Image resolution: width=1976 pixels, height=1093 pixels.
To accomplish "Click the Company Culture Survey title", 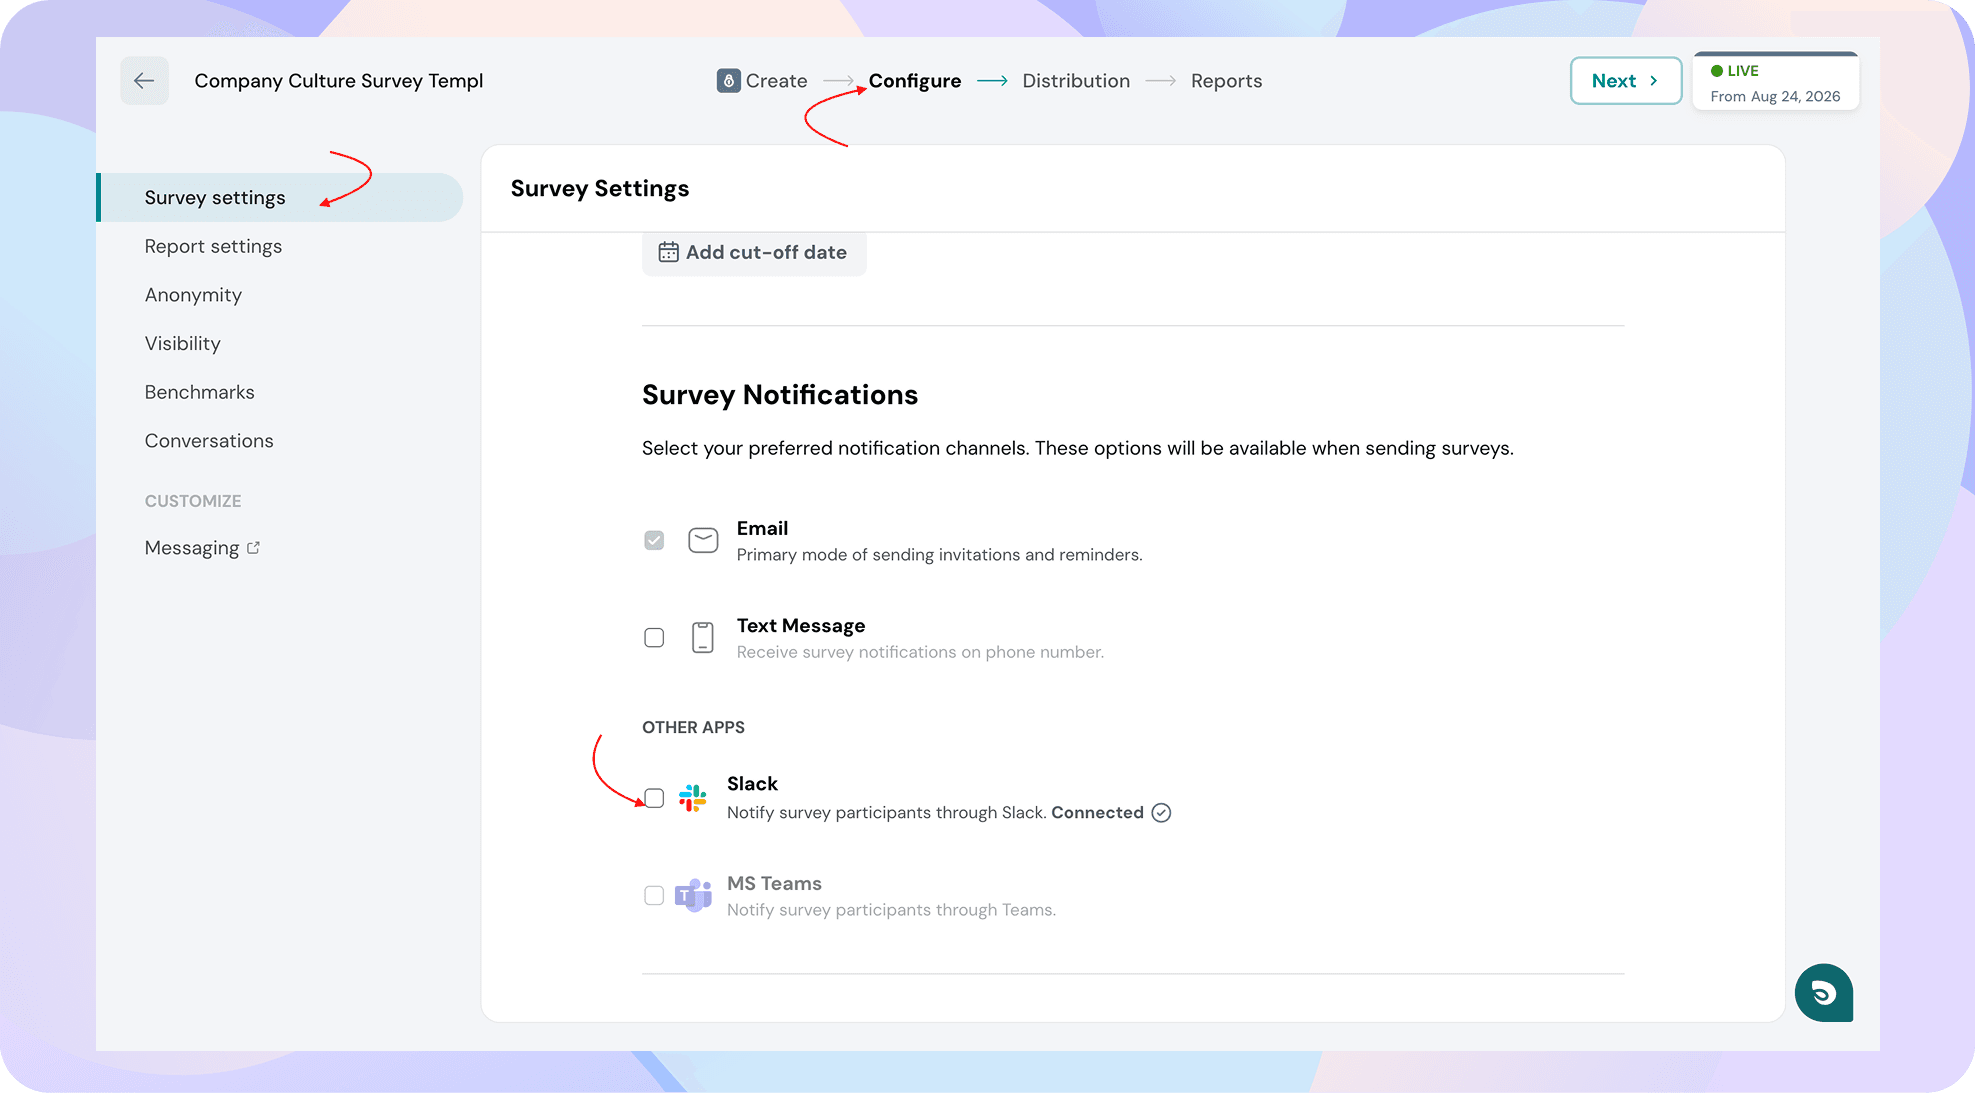I will (339, 81).
